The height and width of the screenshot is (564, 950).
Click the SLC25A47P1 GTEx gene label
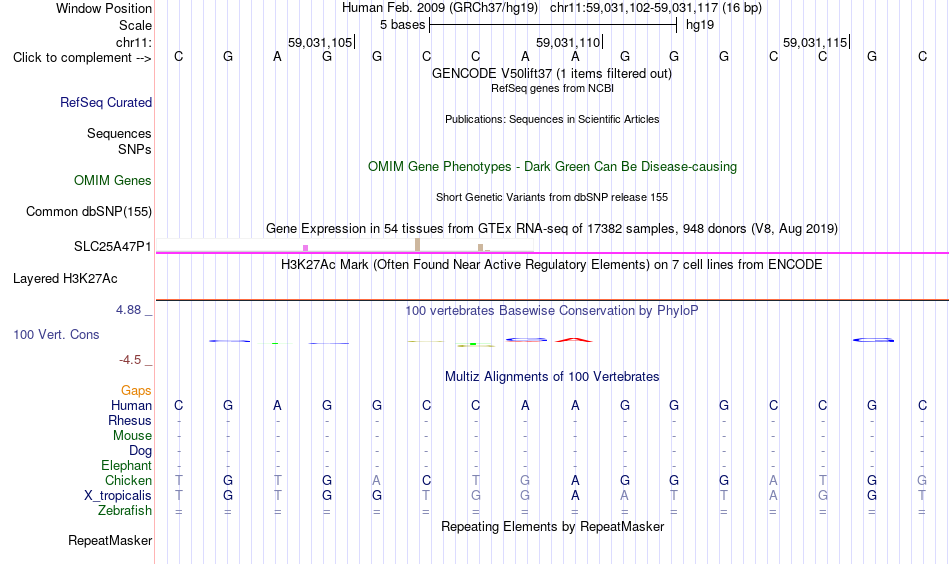tap(112, 247)
